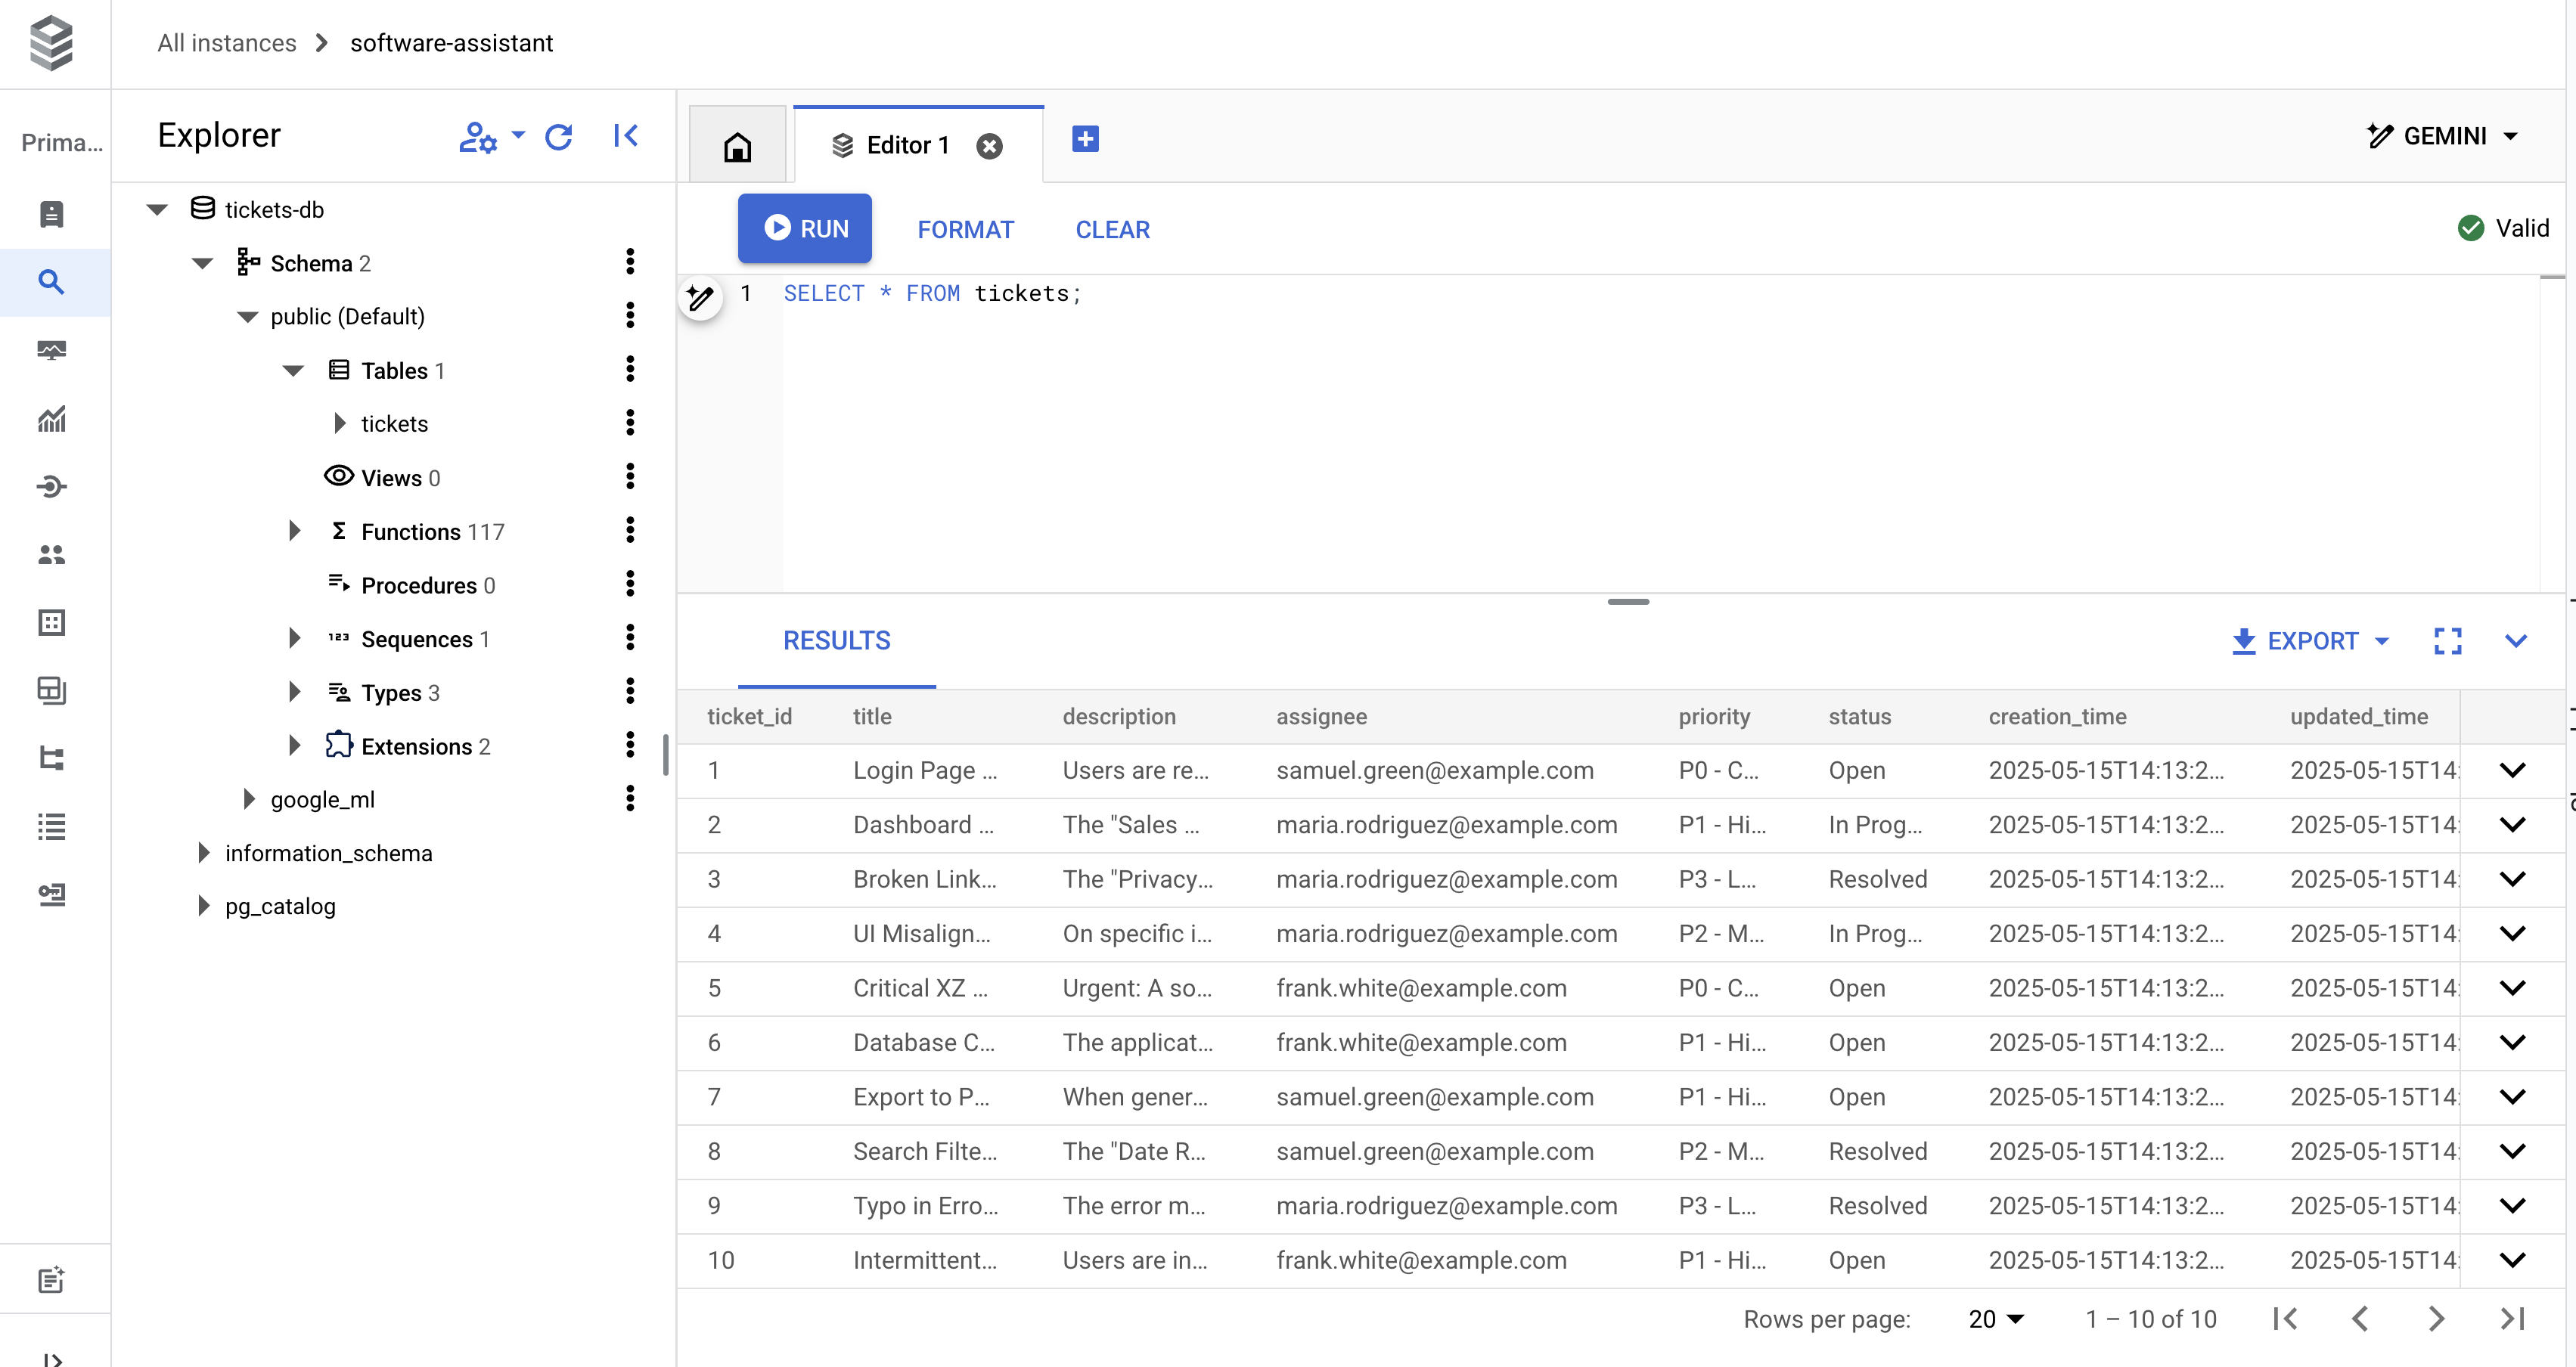Open the three-dot menu next to tickets table
The width and height of the screenshot is (2576, 1367).
coord(629,423)
